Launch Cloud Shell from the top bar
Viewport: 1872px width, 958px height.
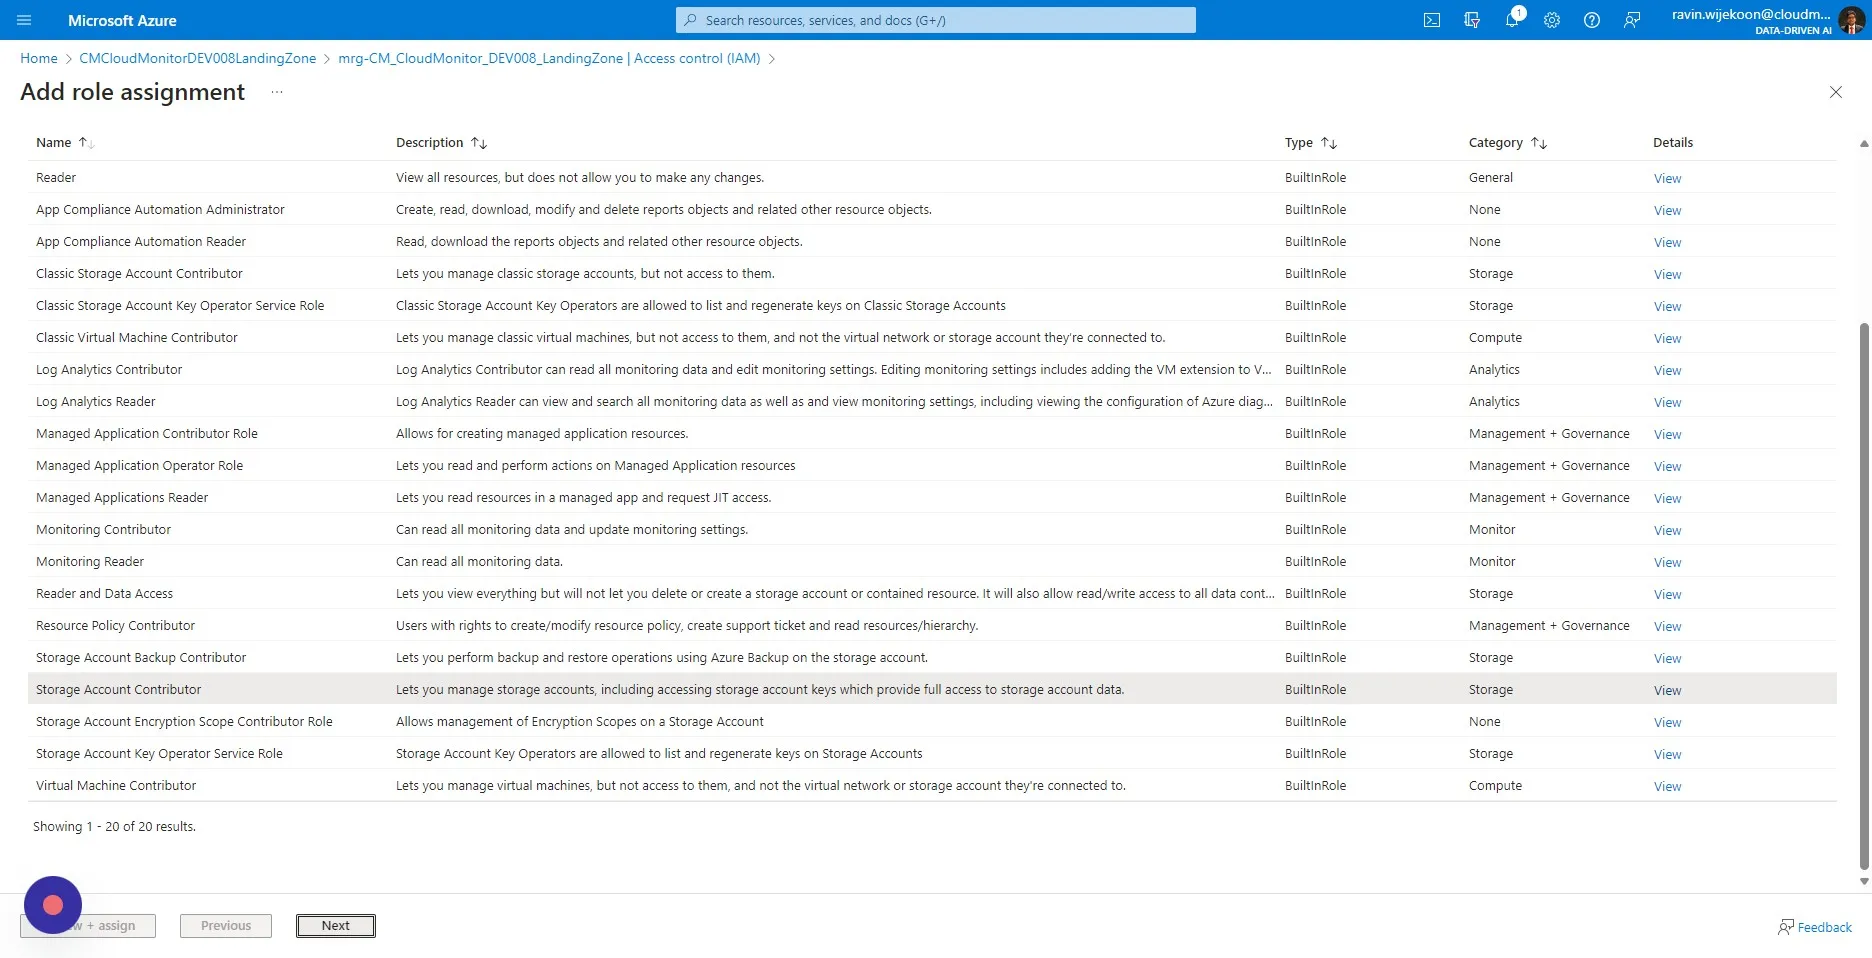click(1432, 20)
